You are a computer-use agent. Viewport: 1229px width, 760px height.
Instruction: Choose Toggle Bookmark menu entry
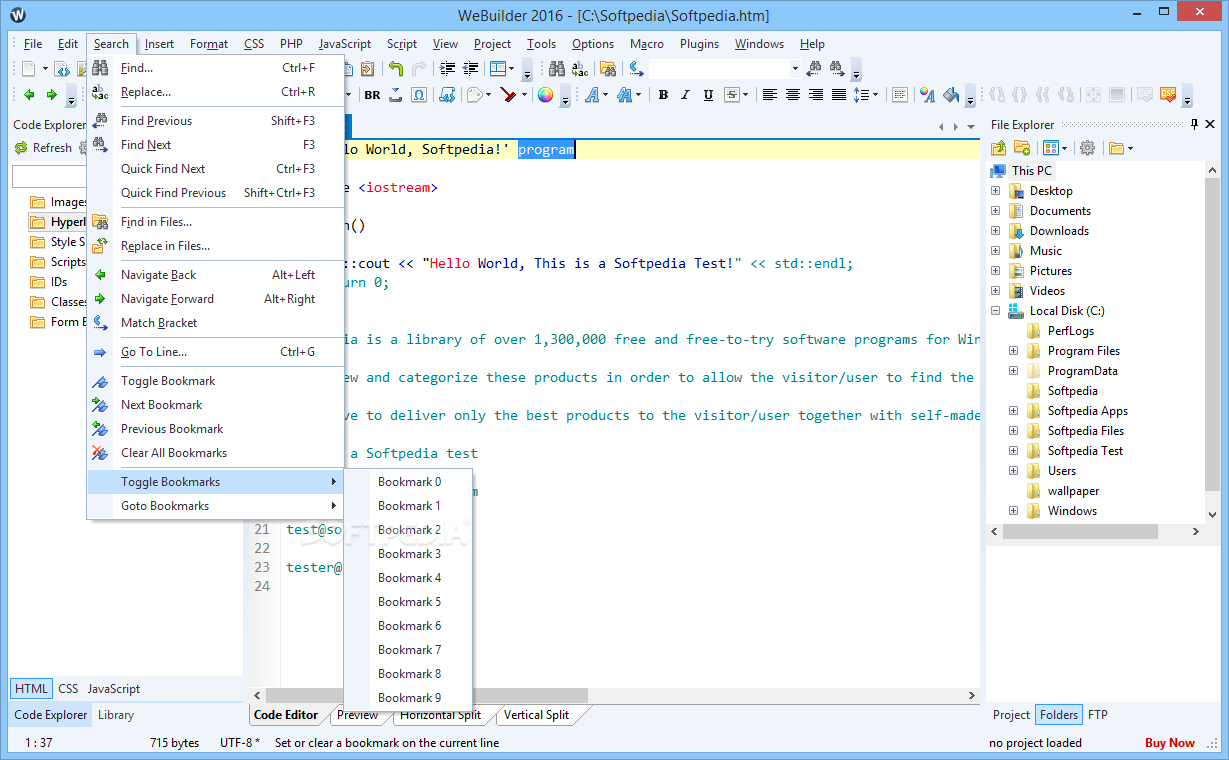[216, 381]
